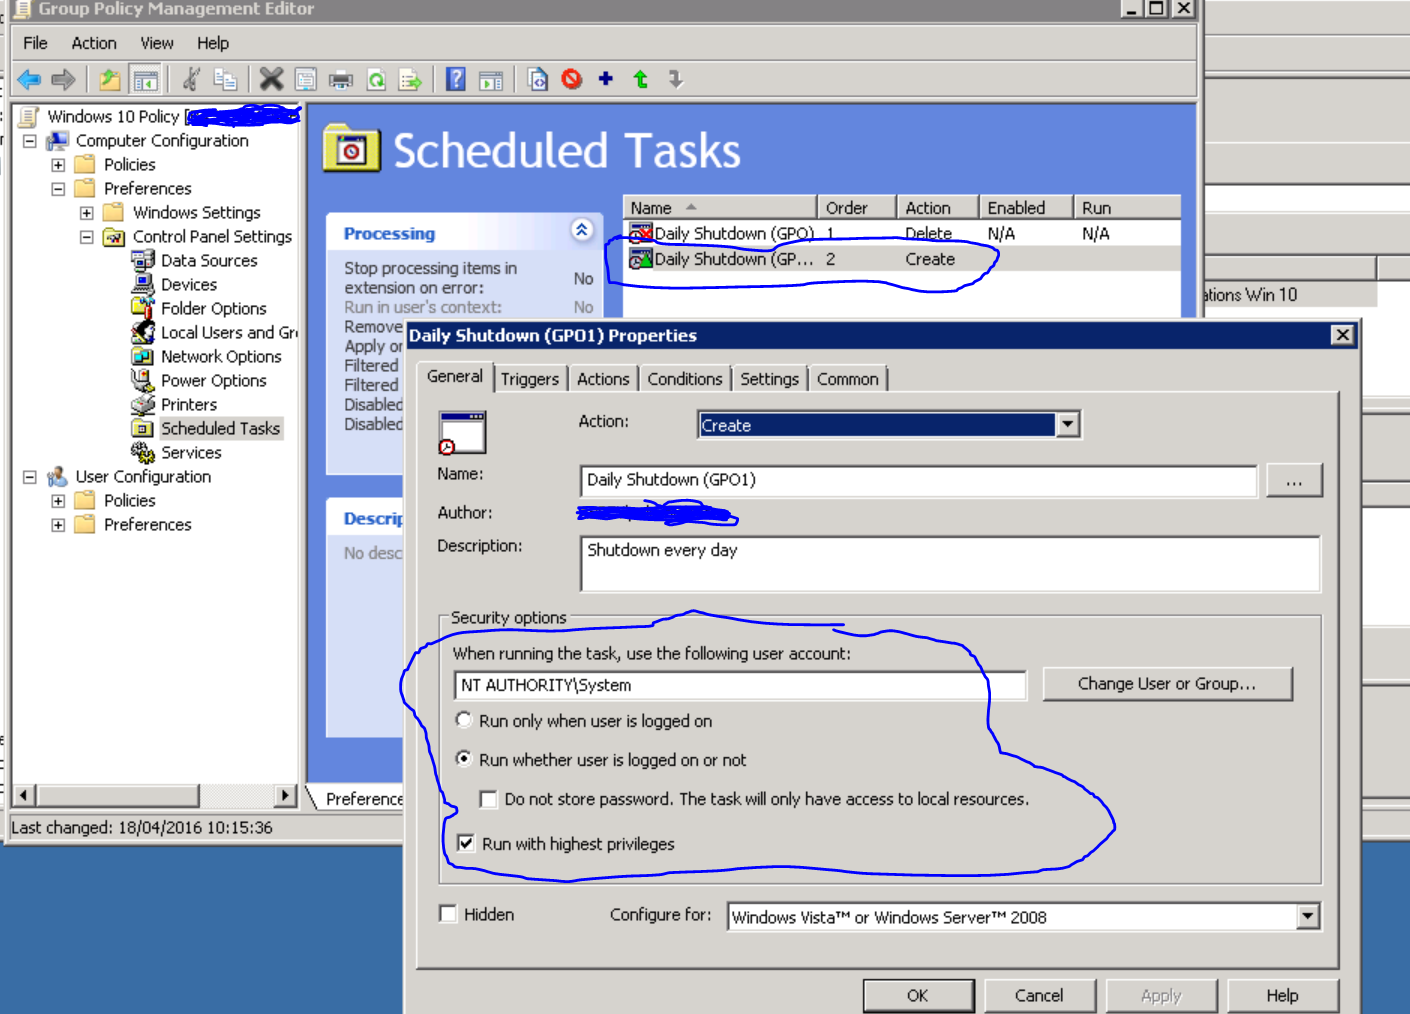Toggle the show/hide console tree icon
Image resolution: width=1410 pixels, height=1014 pixels.
145,79
